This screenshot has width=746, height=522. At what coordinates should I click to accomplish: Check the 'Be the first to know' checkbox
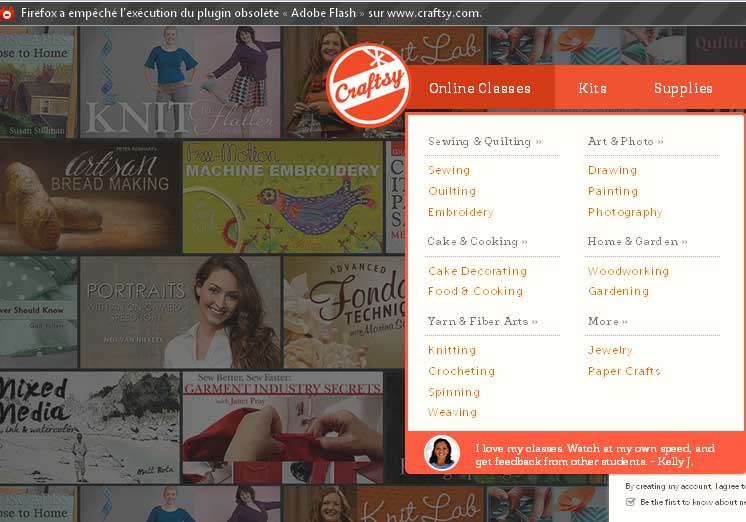(x=630, y=502)
